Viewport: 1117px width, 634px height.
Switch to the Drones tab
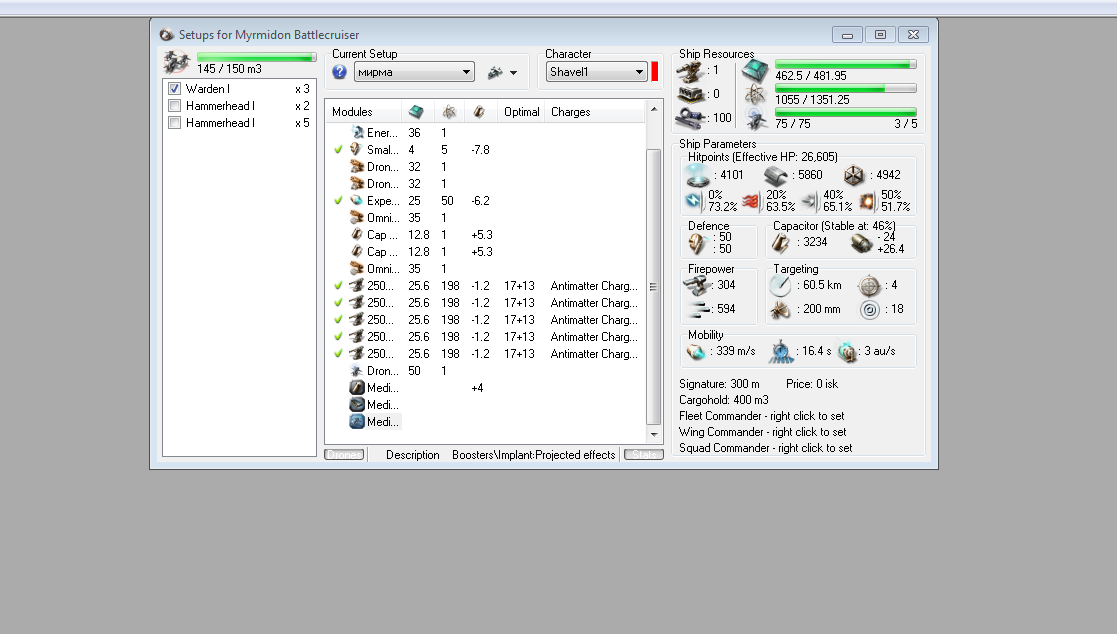pos(344,454)
